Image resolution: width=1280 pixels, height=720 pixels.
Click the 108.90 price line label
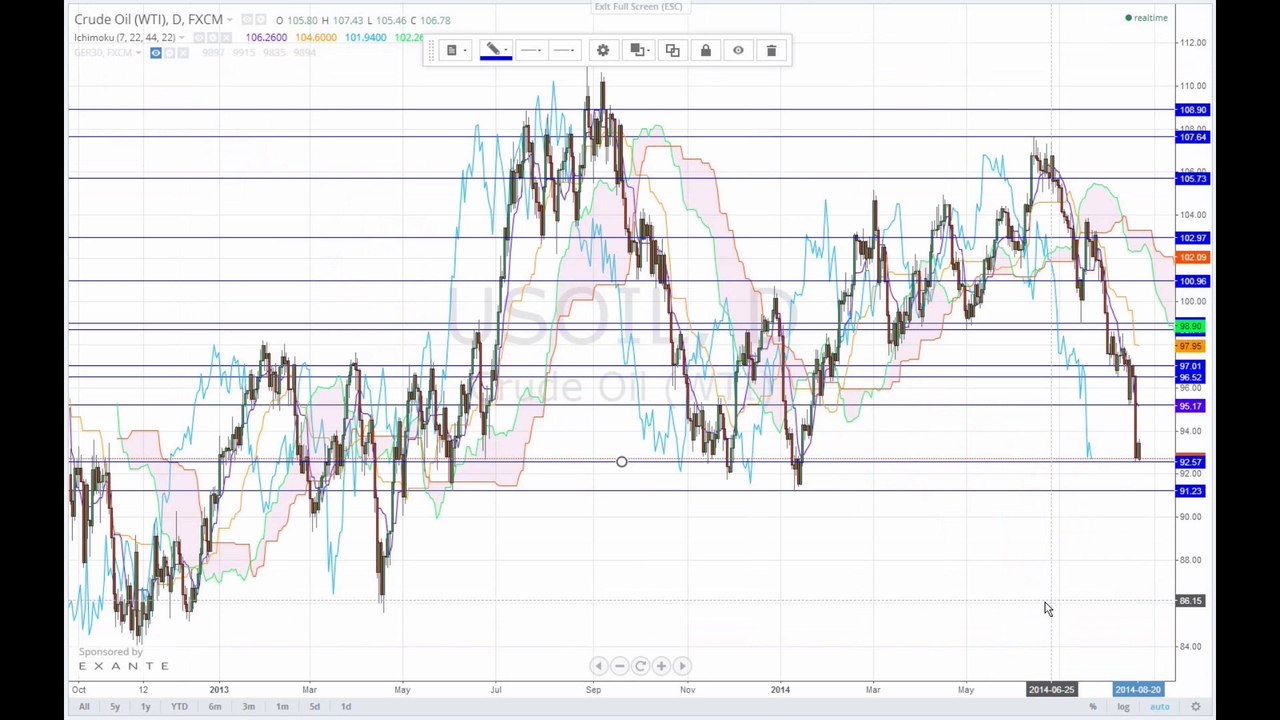pos(1192,110)
